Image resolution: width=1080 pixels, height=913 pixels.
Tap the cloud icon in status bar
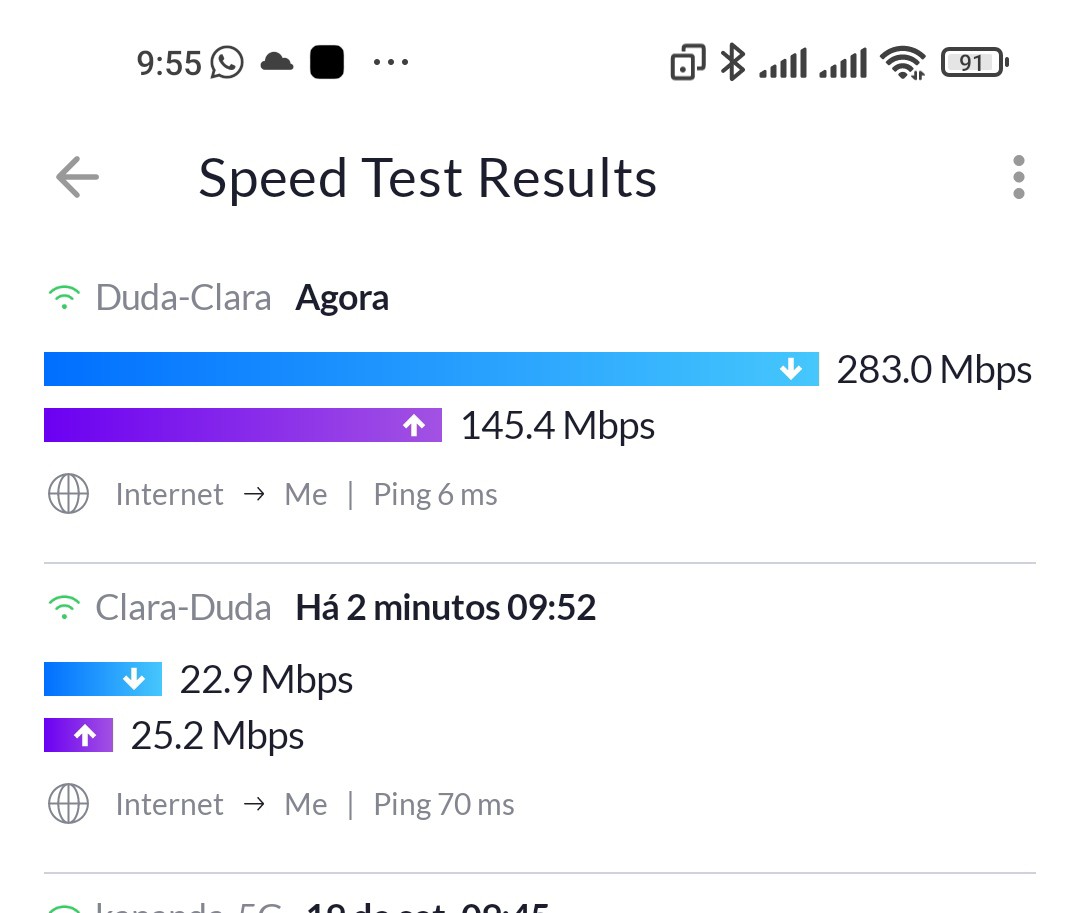(277, 63)
